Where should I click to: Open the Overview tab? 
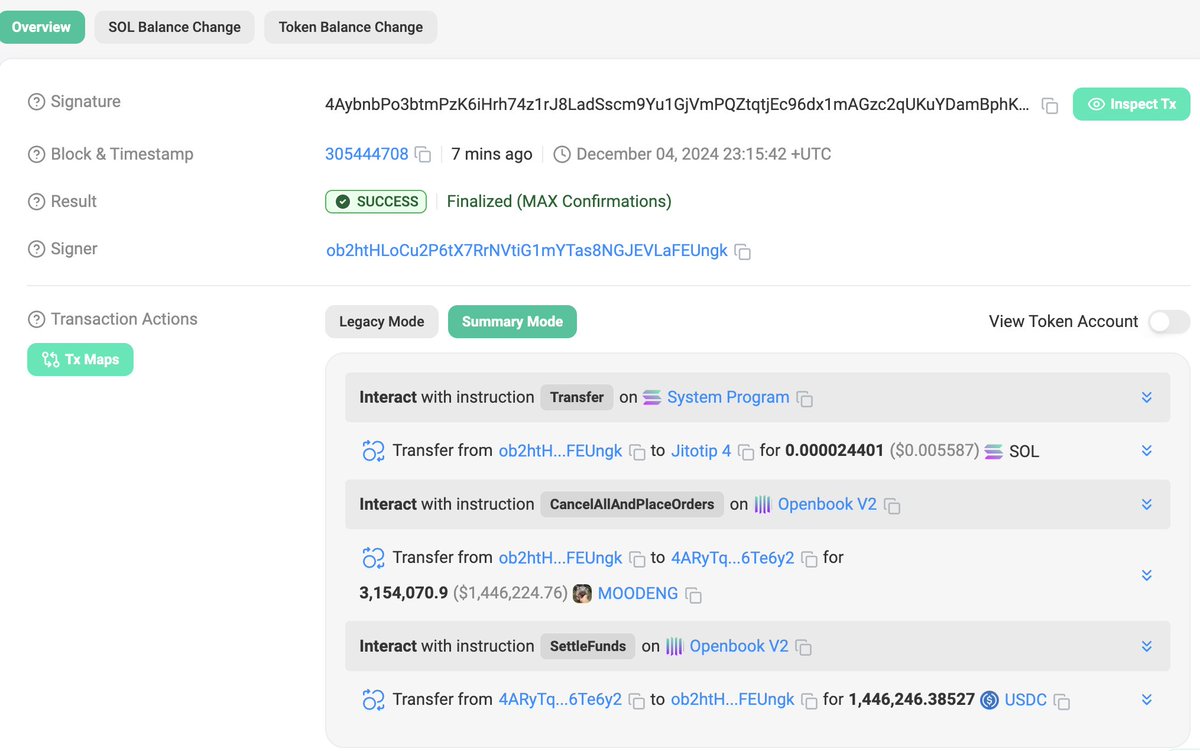[x=42, y=27]
